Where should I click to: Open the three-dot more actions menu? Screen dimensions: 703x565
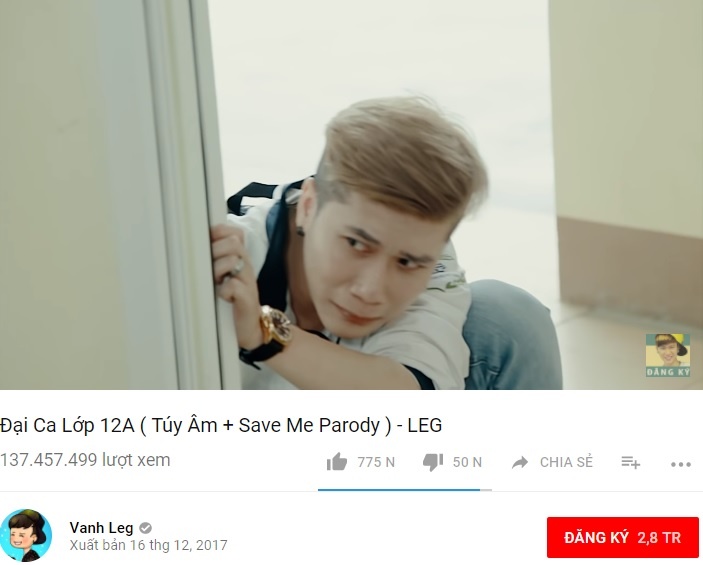tap(681, 465)
